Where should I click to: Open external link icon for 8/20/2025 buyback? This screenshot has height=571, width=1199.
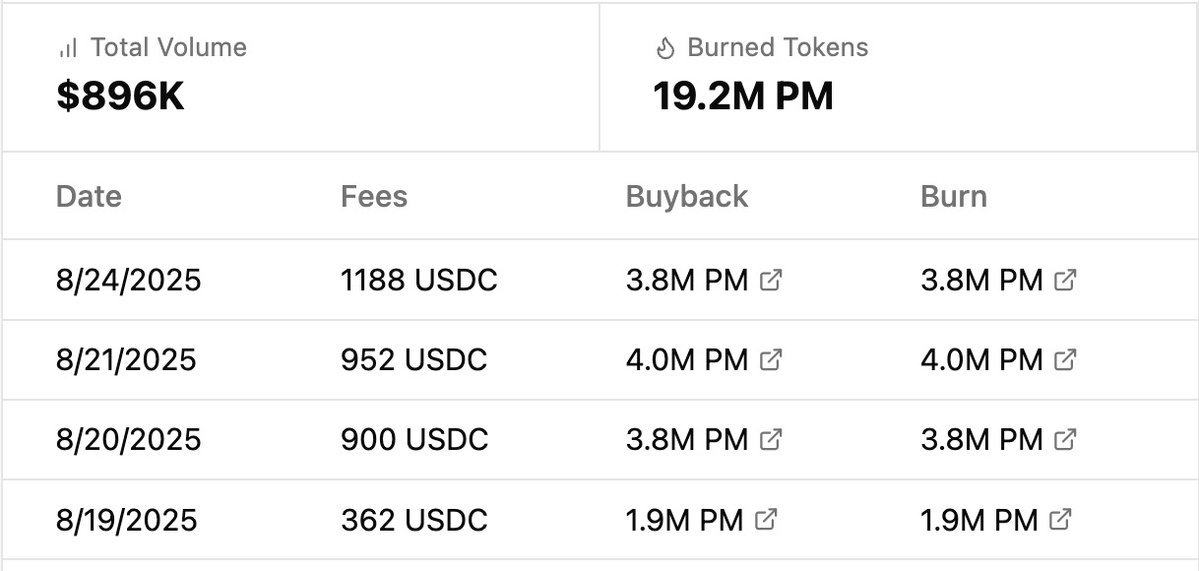771,439
